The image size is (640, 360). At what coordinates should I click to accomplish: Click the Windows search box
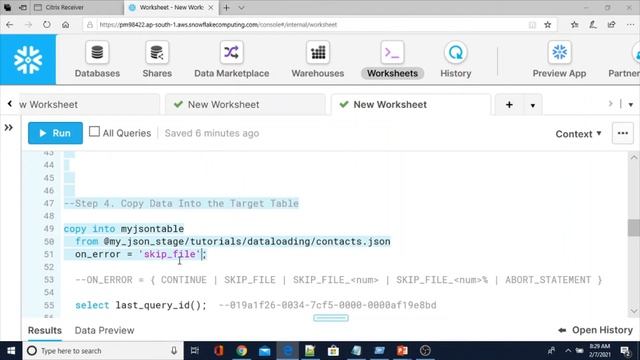[102, 351]
